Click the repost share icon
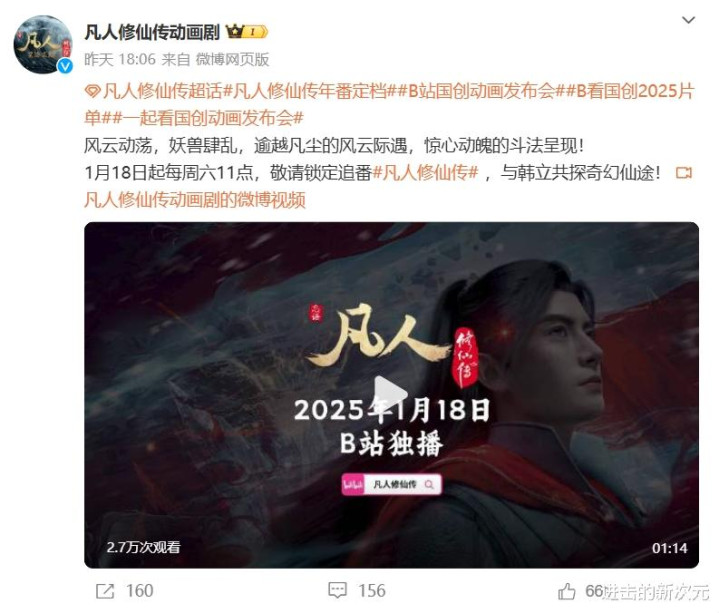This screenshot has height=613, width=719. [x=105, y=591]
